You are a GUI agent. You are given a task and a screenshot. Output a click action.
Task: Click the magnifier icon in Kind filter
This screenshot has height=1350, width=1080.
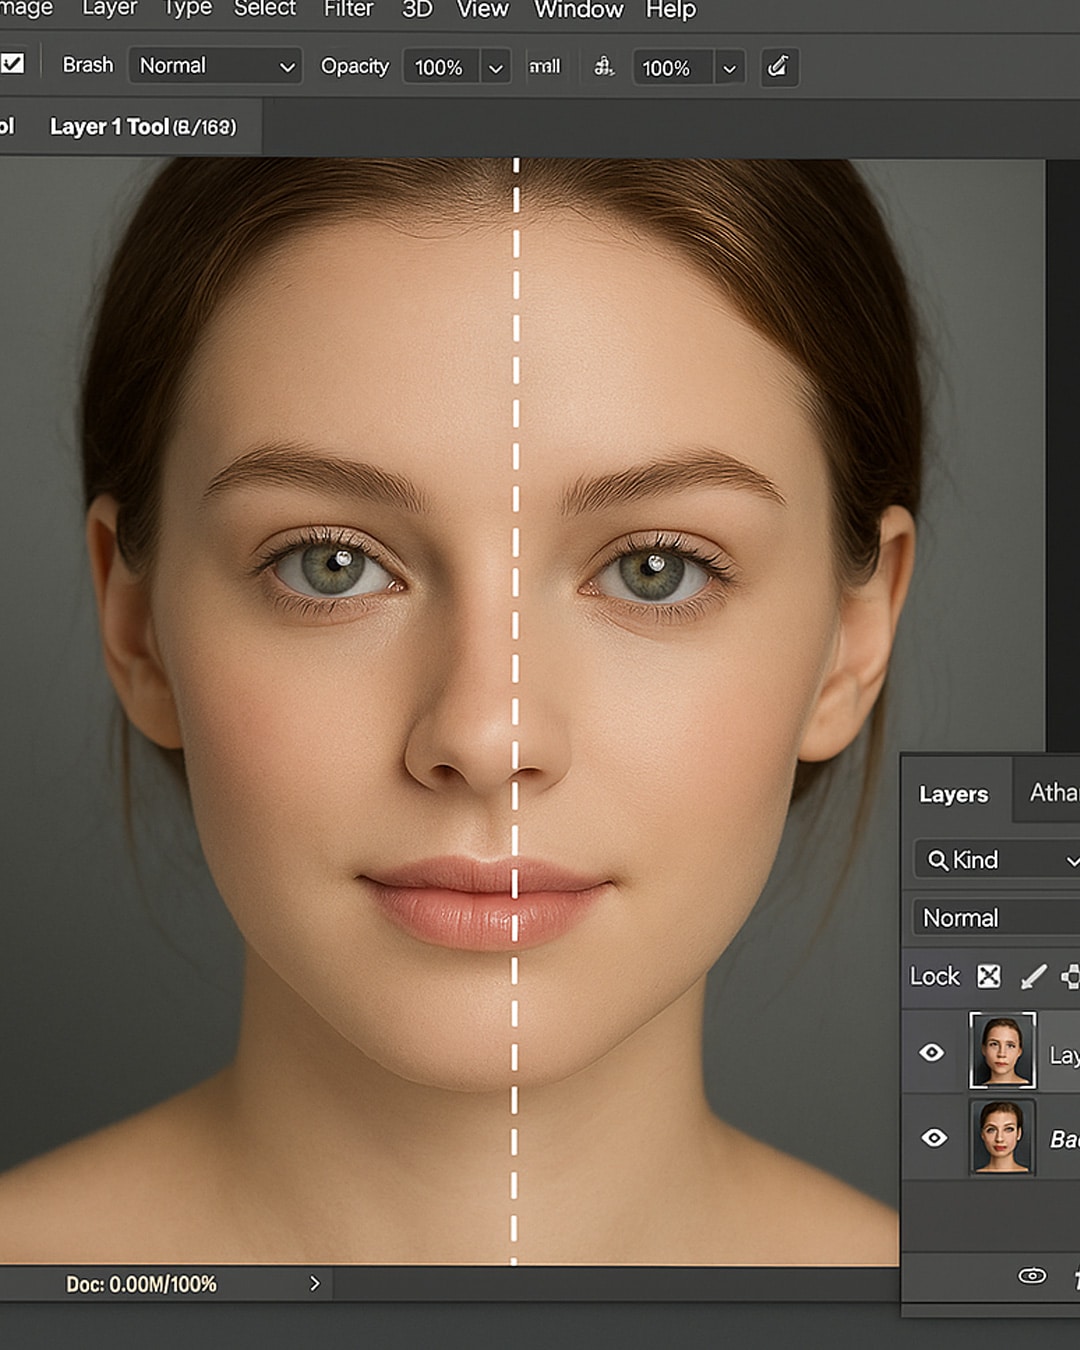937,860
